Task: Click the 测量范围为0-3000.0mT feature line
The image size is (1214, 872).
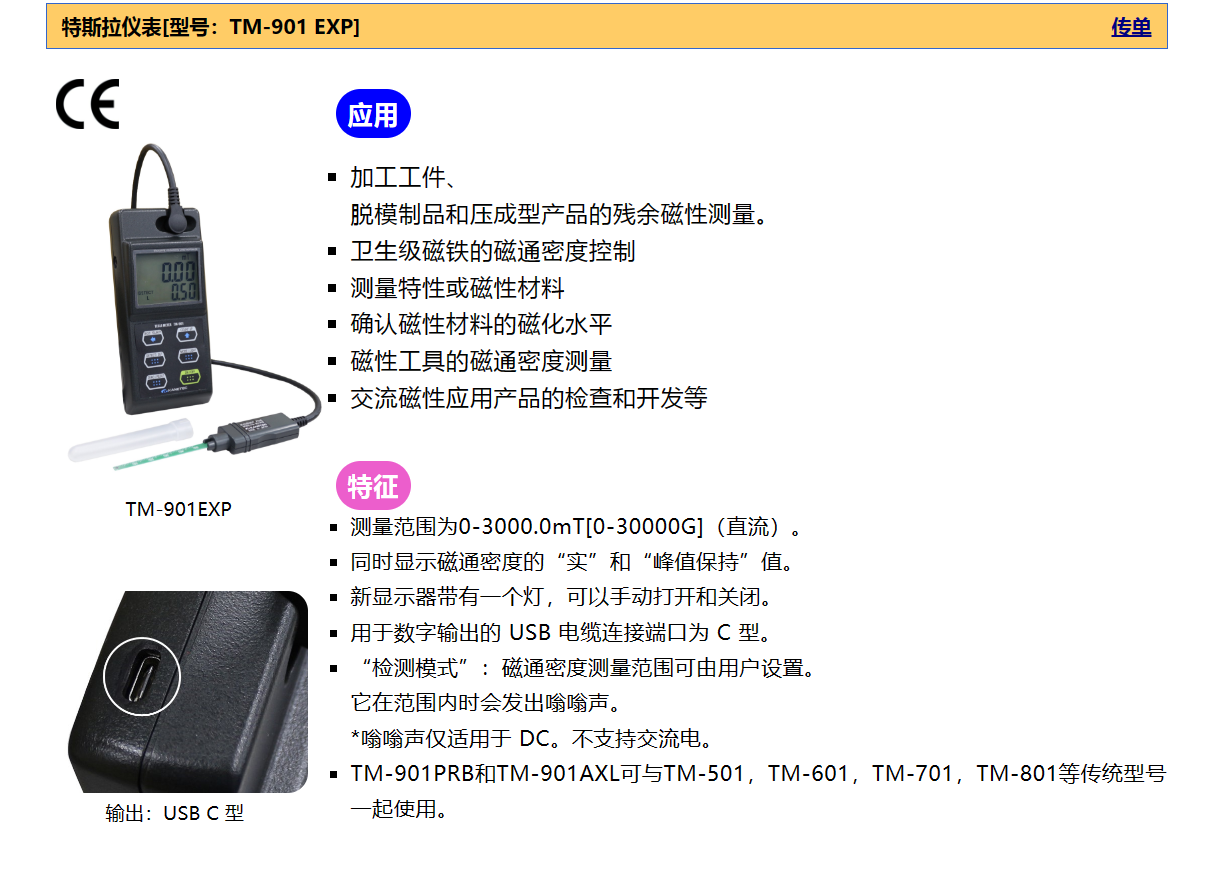Action: (x=576, y=527)
